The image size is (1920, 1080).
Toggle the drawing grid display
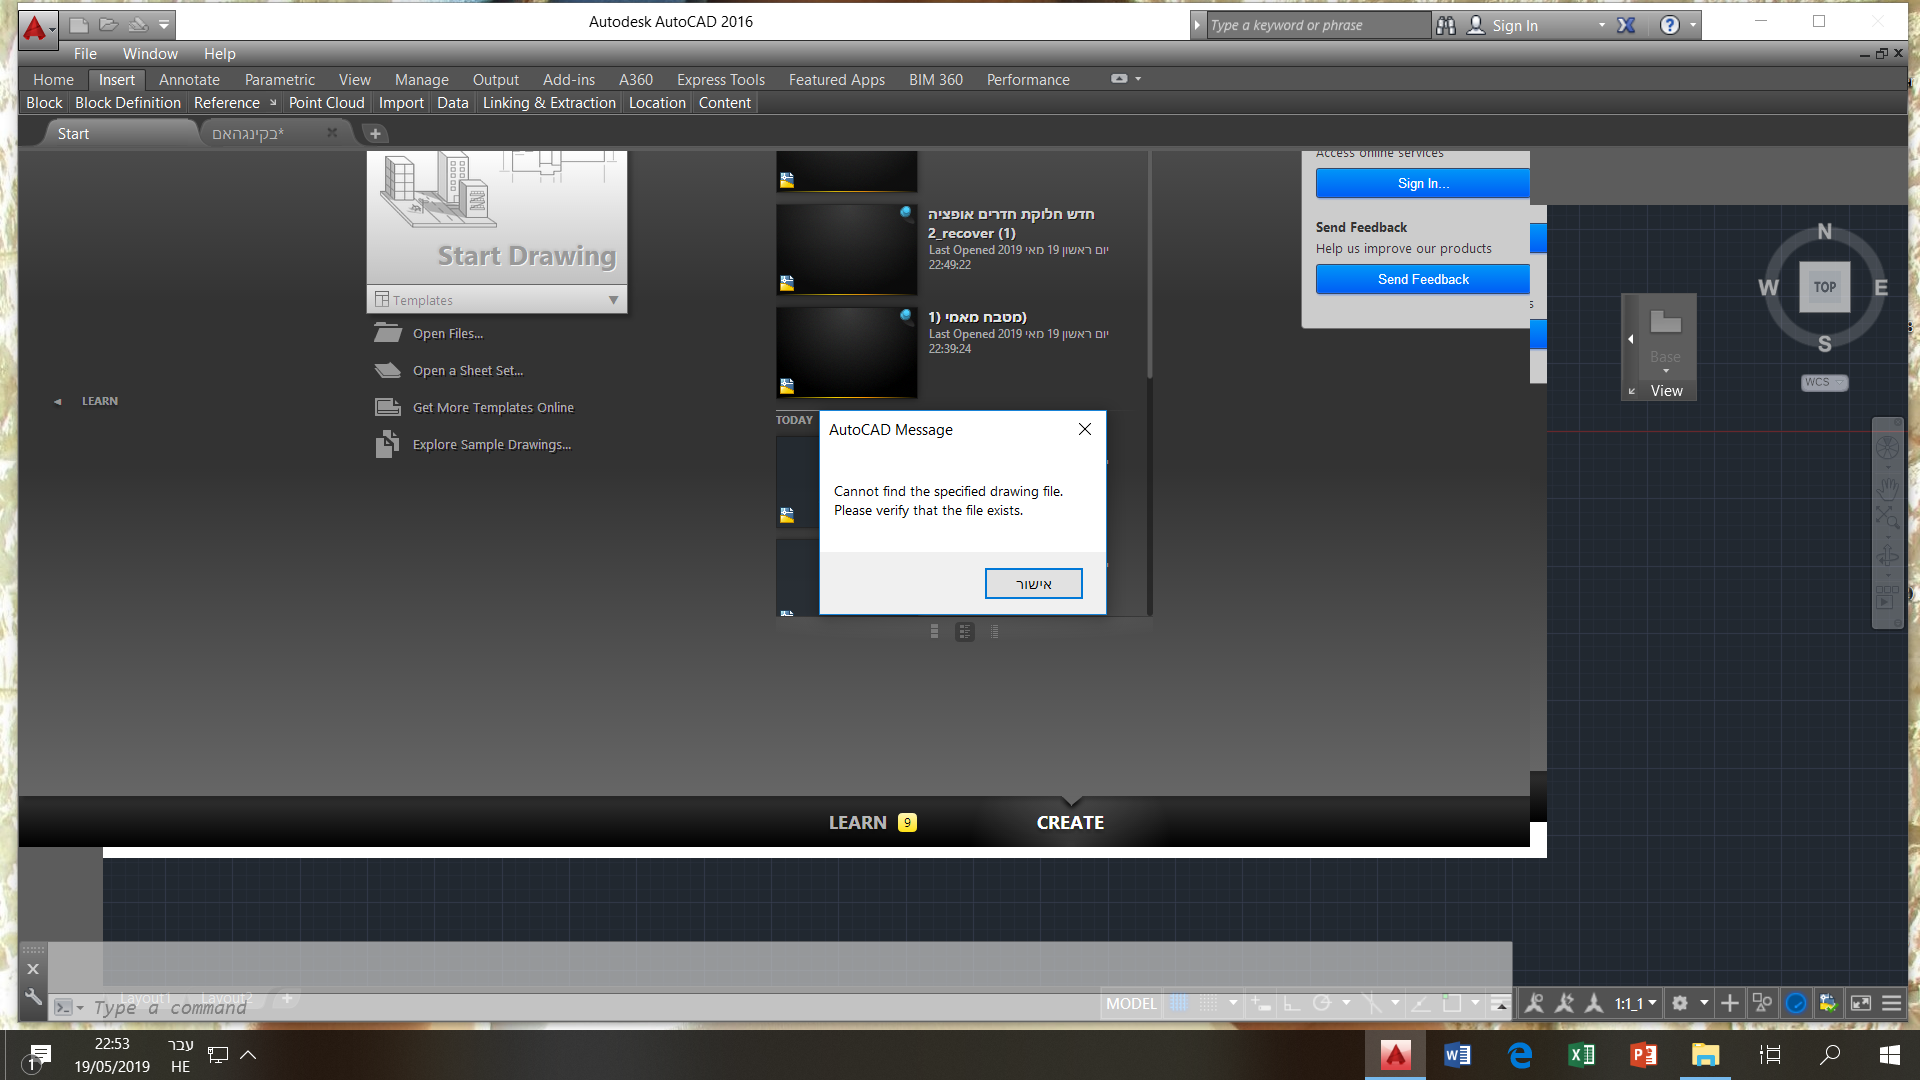[1180, 1003]
